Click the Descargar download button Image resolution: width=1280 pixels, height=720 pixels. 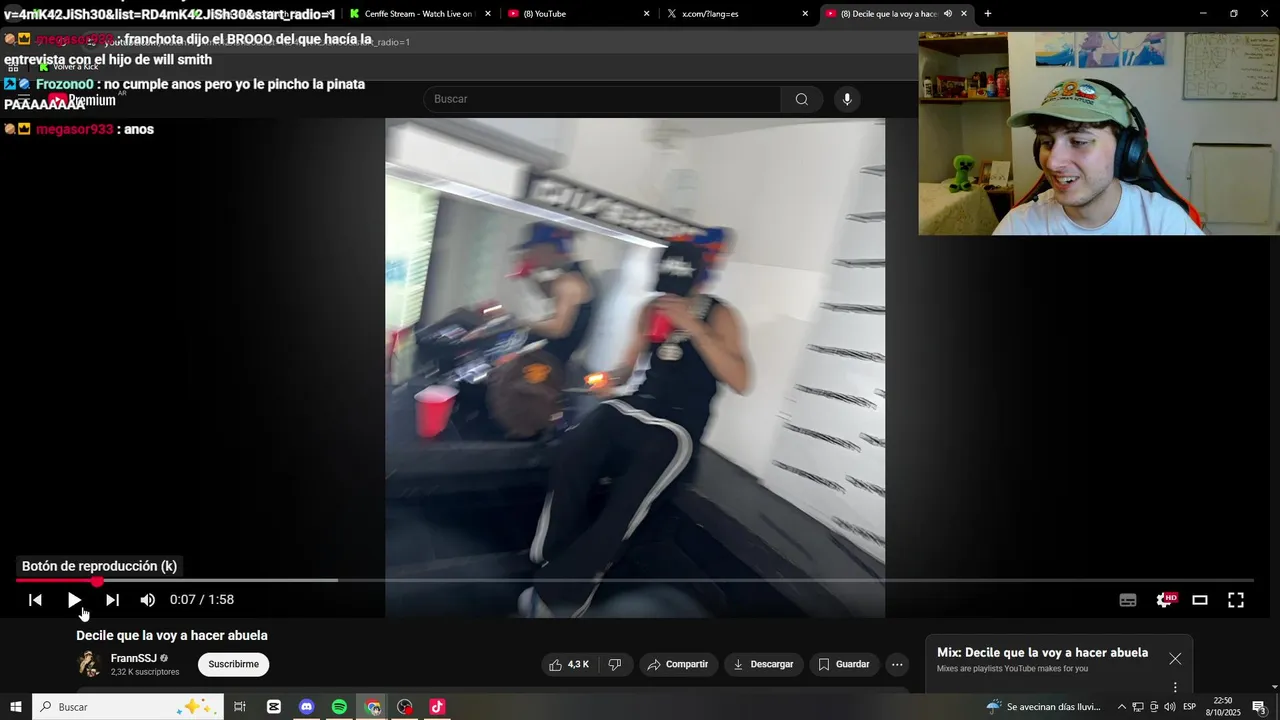click(763, 664)
